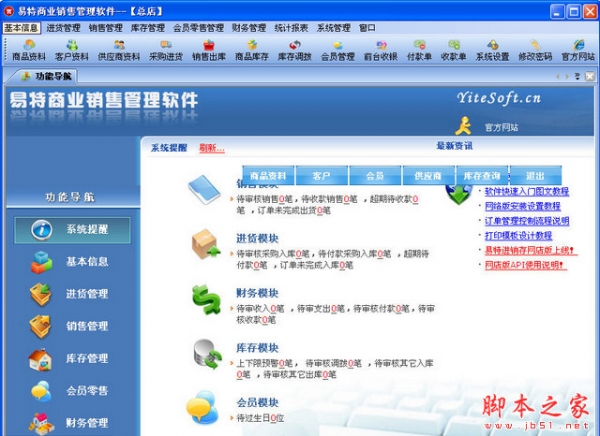Image resolution: width=600 pixels, height=436 pixels.
Task: Select 进货管理 in sidebar navigation
Action: 70,294
